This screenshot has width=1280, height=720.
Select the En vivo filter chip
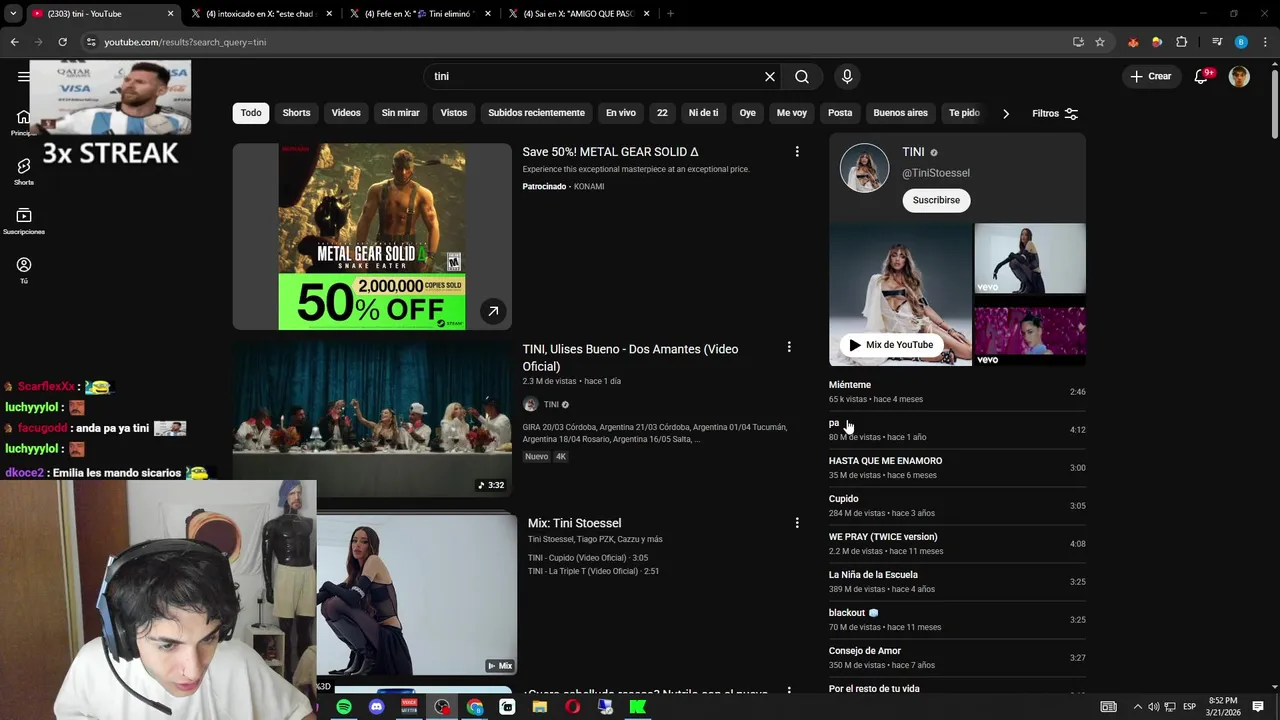point(620,113)
